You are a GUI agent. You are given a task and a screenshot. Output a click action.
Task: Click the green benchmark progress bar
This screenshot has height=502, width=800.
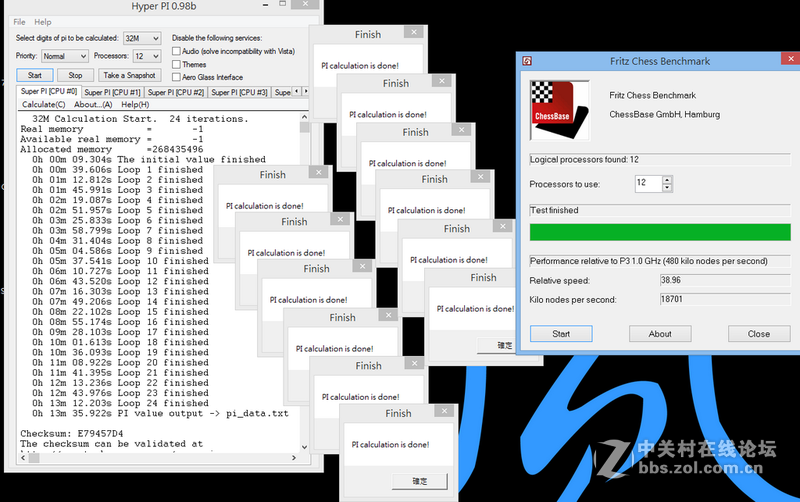(660, 232)
